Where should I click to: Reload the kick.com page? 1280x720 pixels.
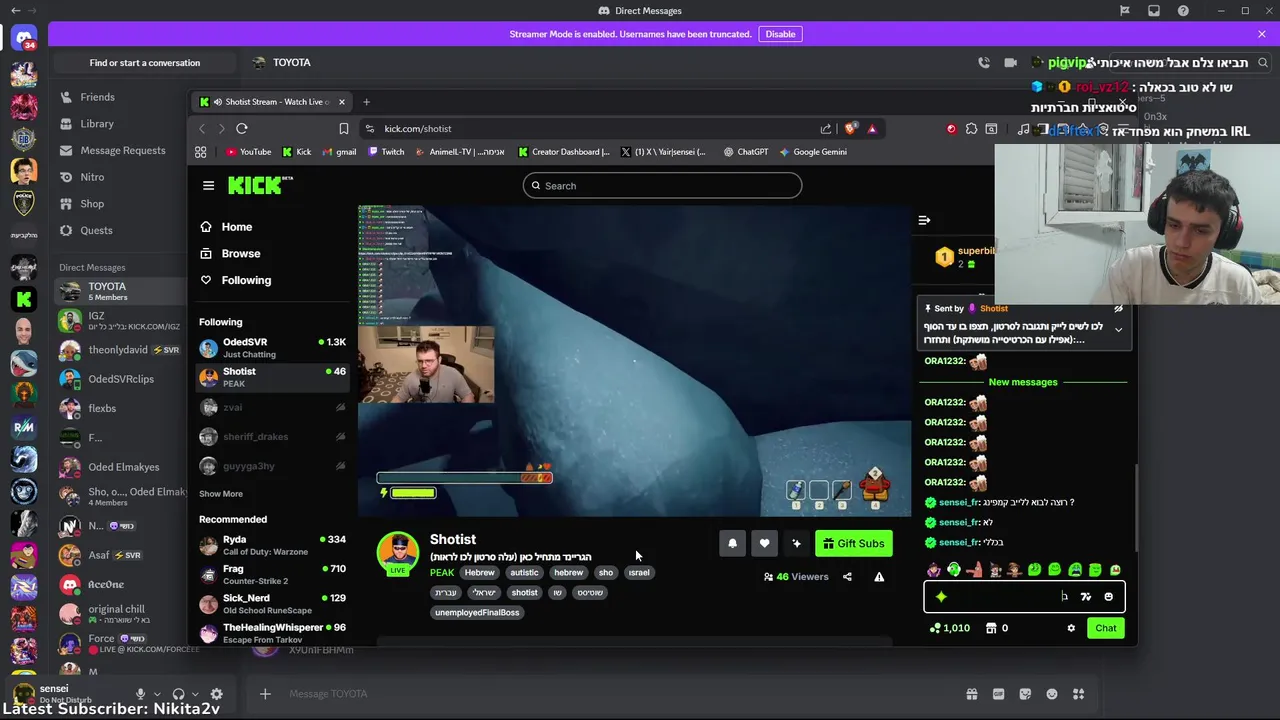pyautogui.click(x=242, y=128)
